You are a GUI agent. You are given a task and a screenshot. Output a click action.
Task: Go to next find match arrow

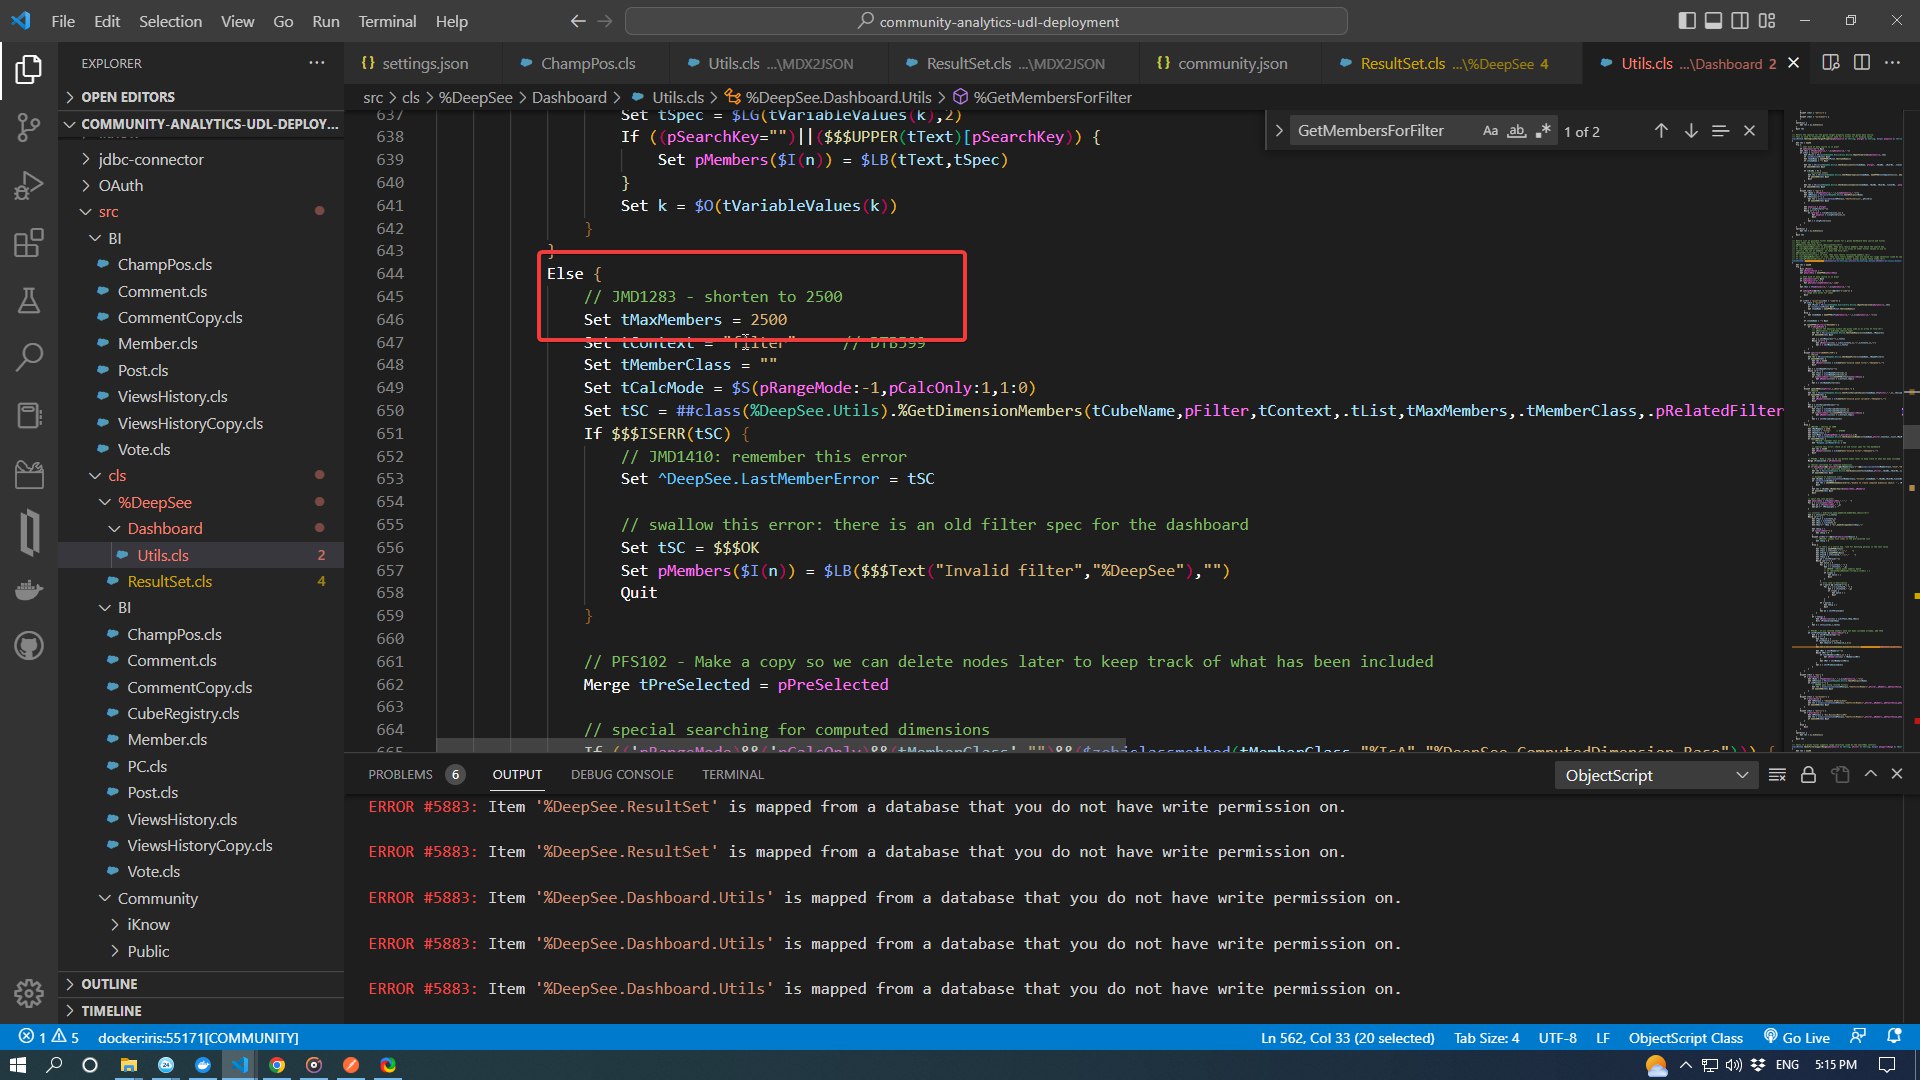point(1691,131)
